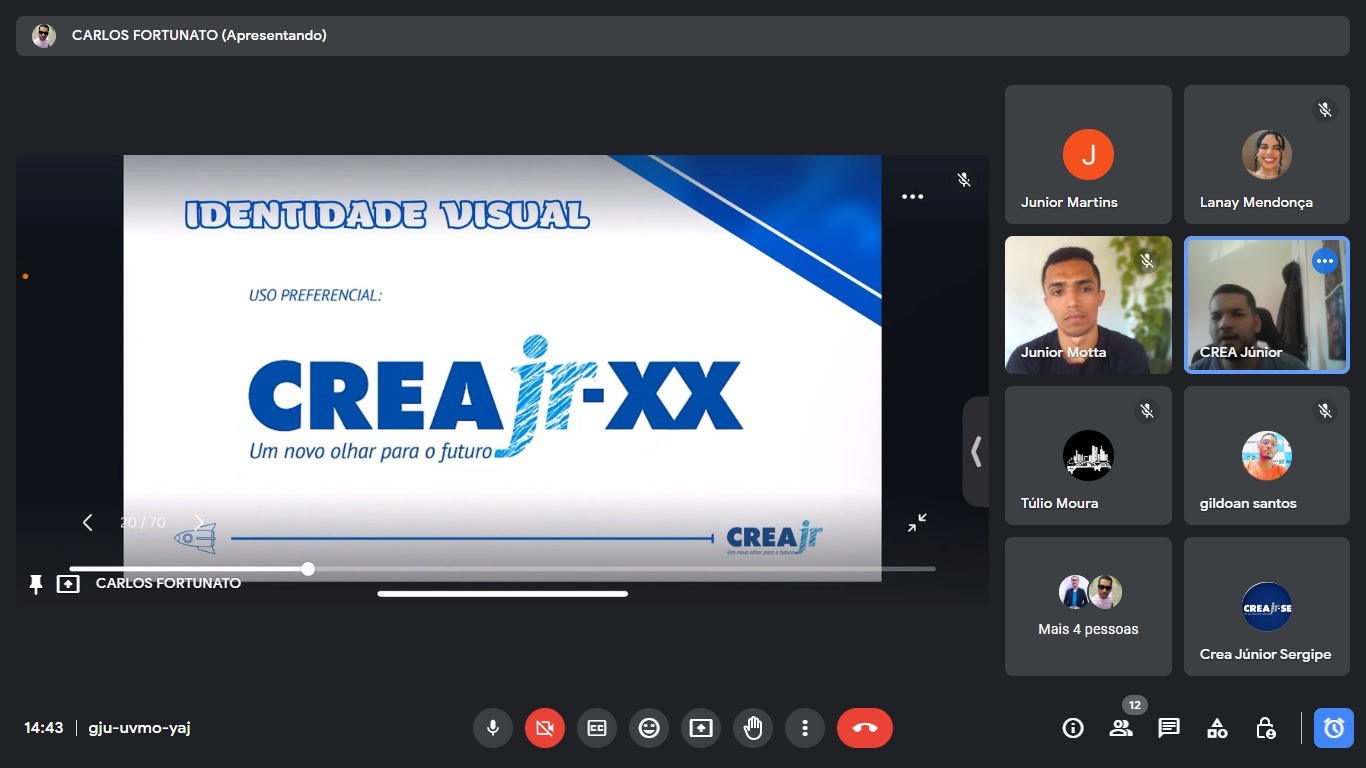Go to previous slide arrow
Image resolution: width=1366 pixels, height=768 pixels.
tap(88, 522)
